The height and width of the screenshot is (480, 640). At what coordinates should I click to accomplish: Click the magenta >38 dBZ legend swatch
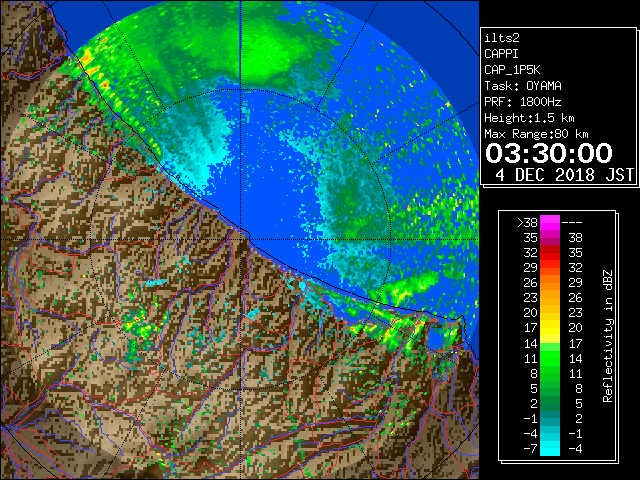pyautogui.click(x=550, y=223)
